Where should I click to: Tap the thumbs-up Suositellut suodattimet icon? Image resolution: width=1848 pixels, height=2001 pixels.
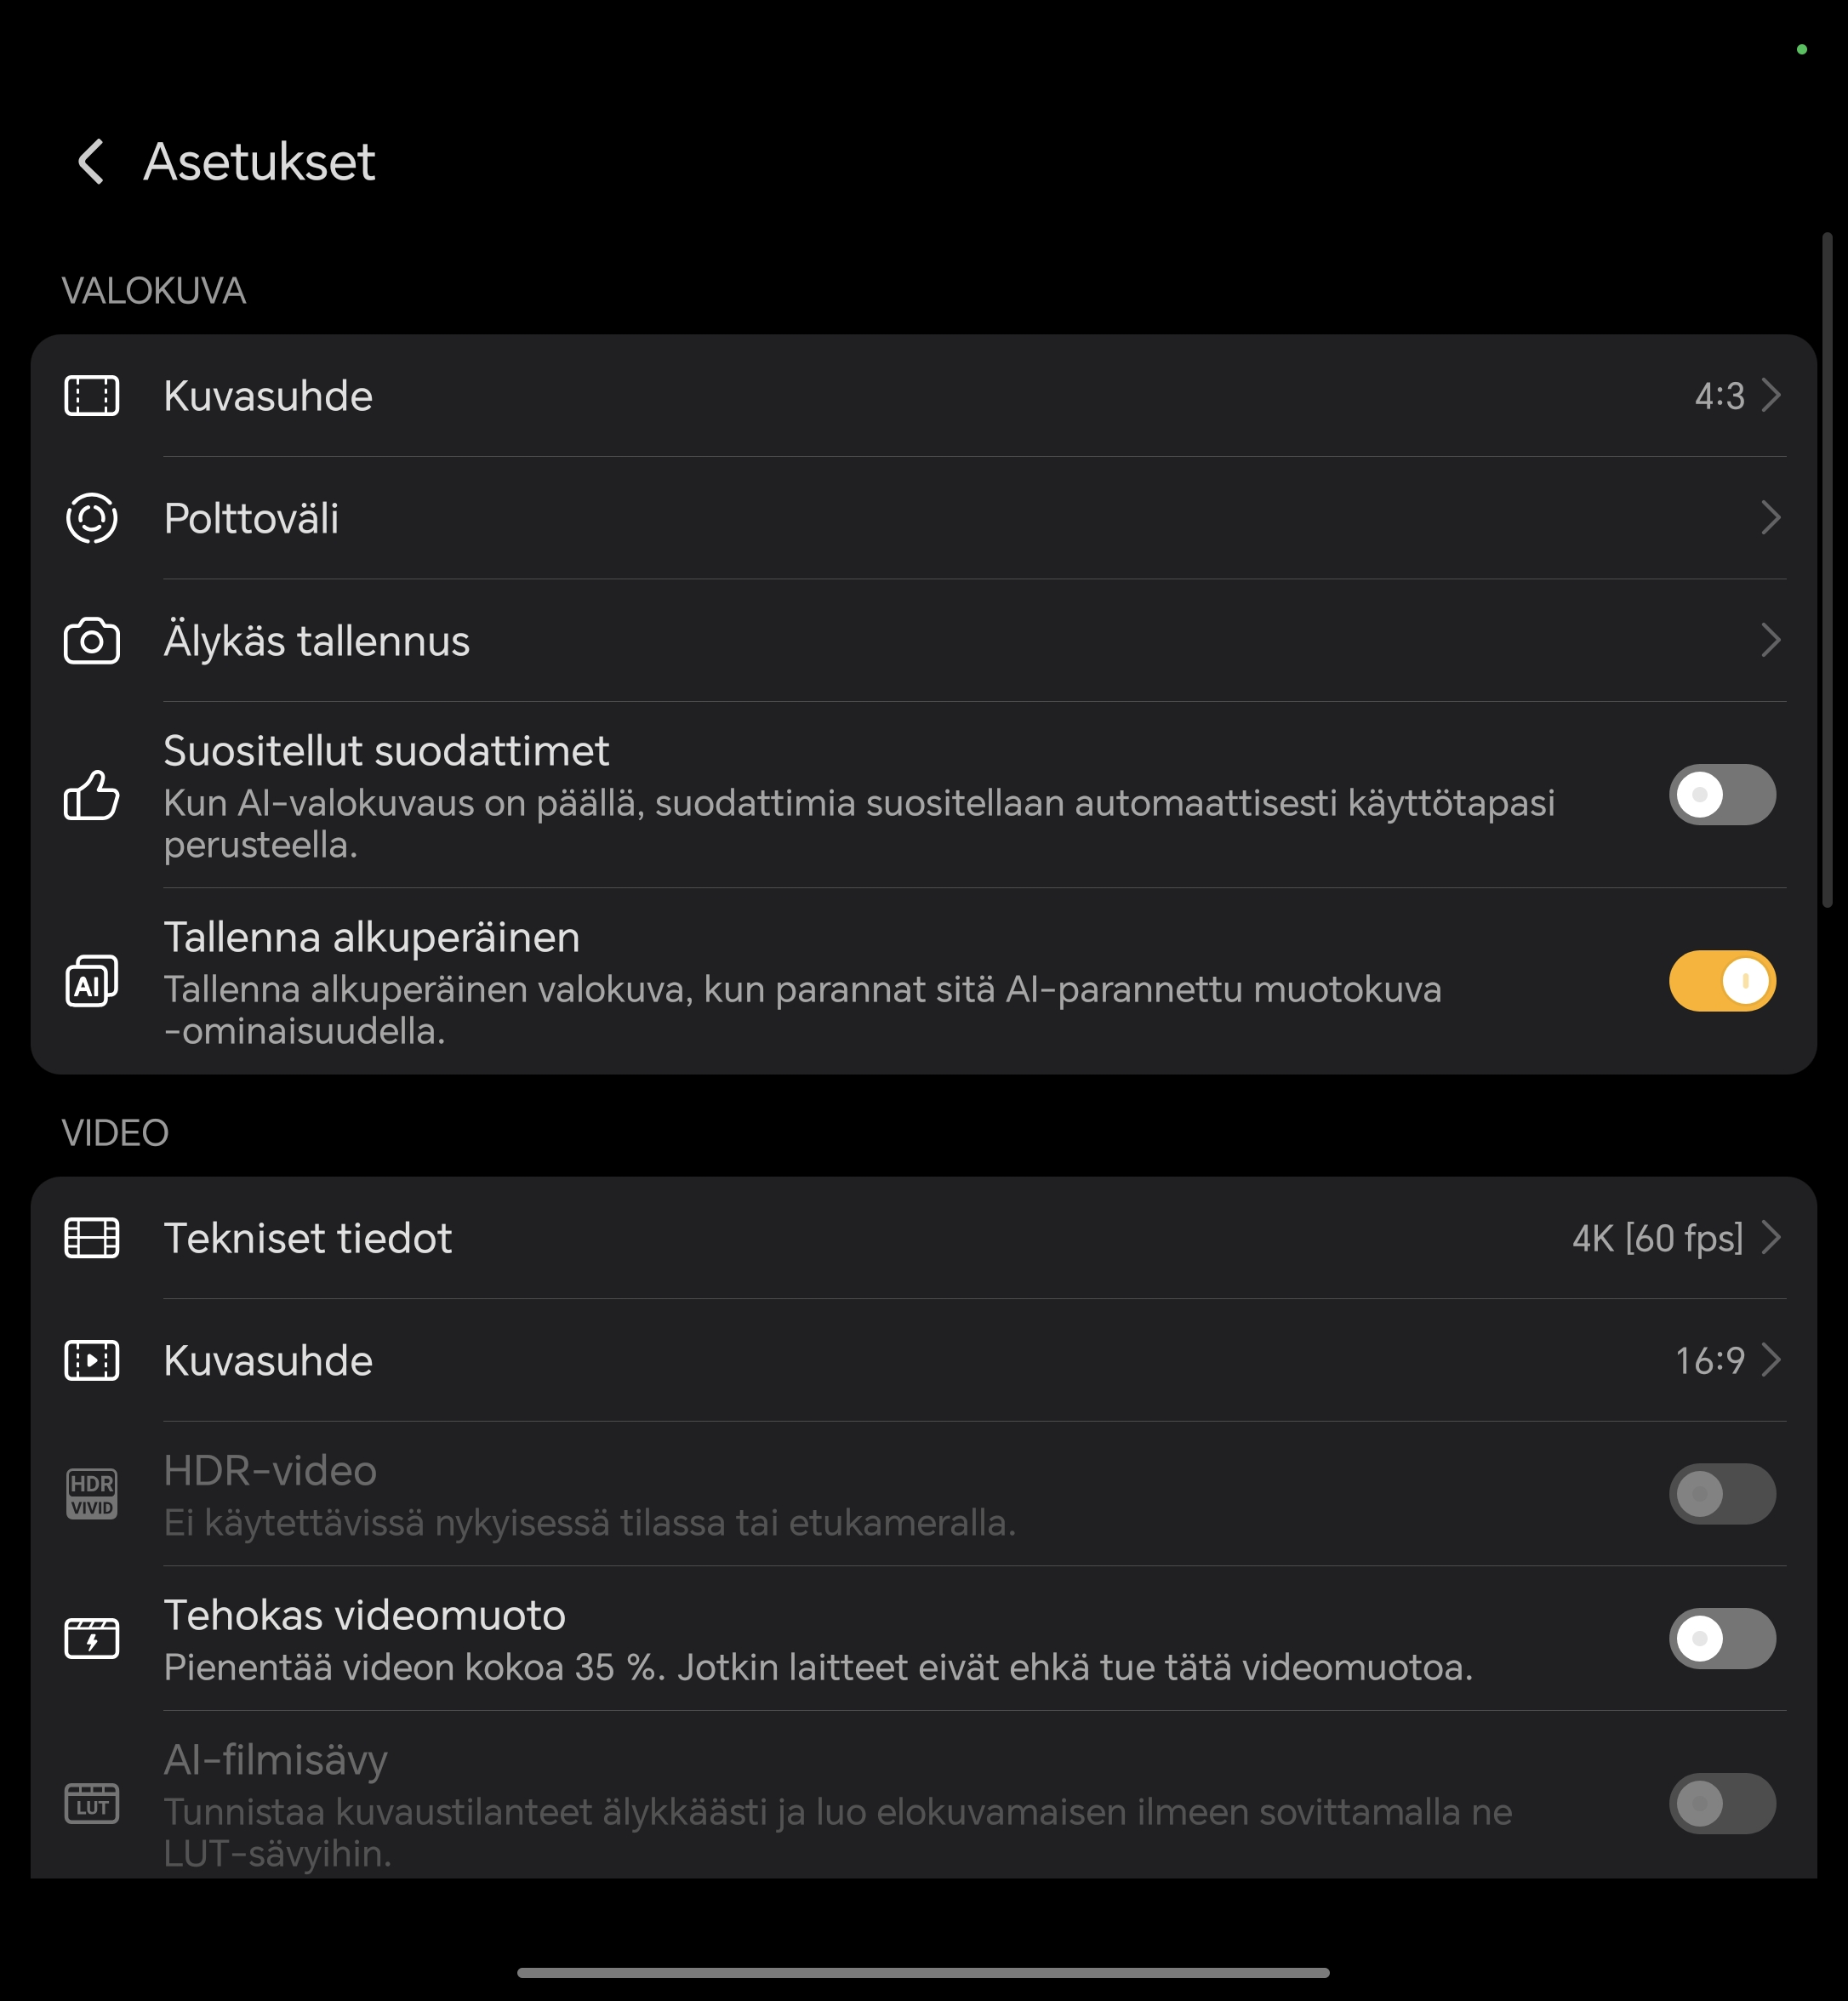[92, 796]
